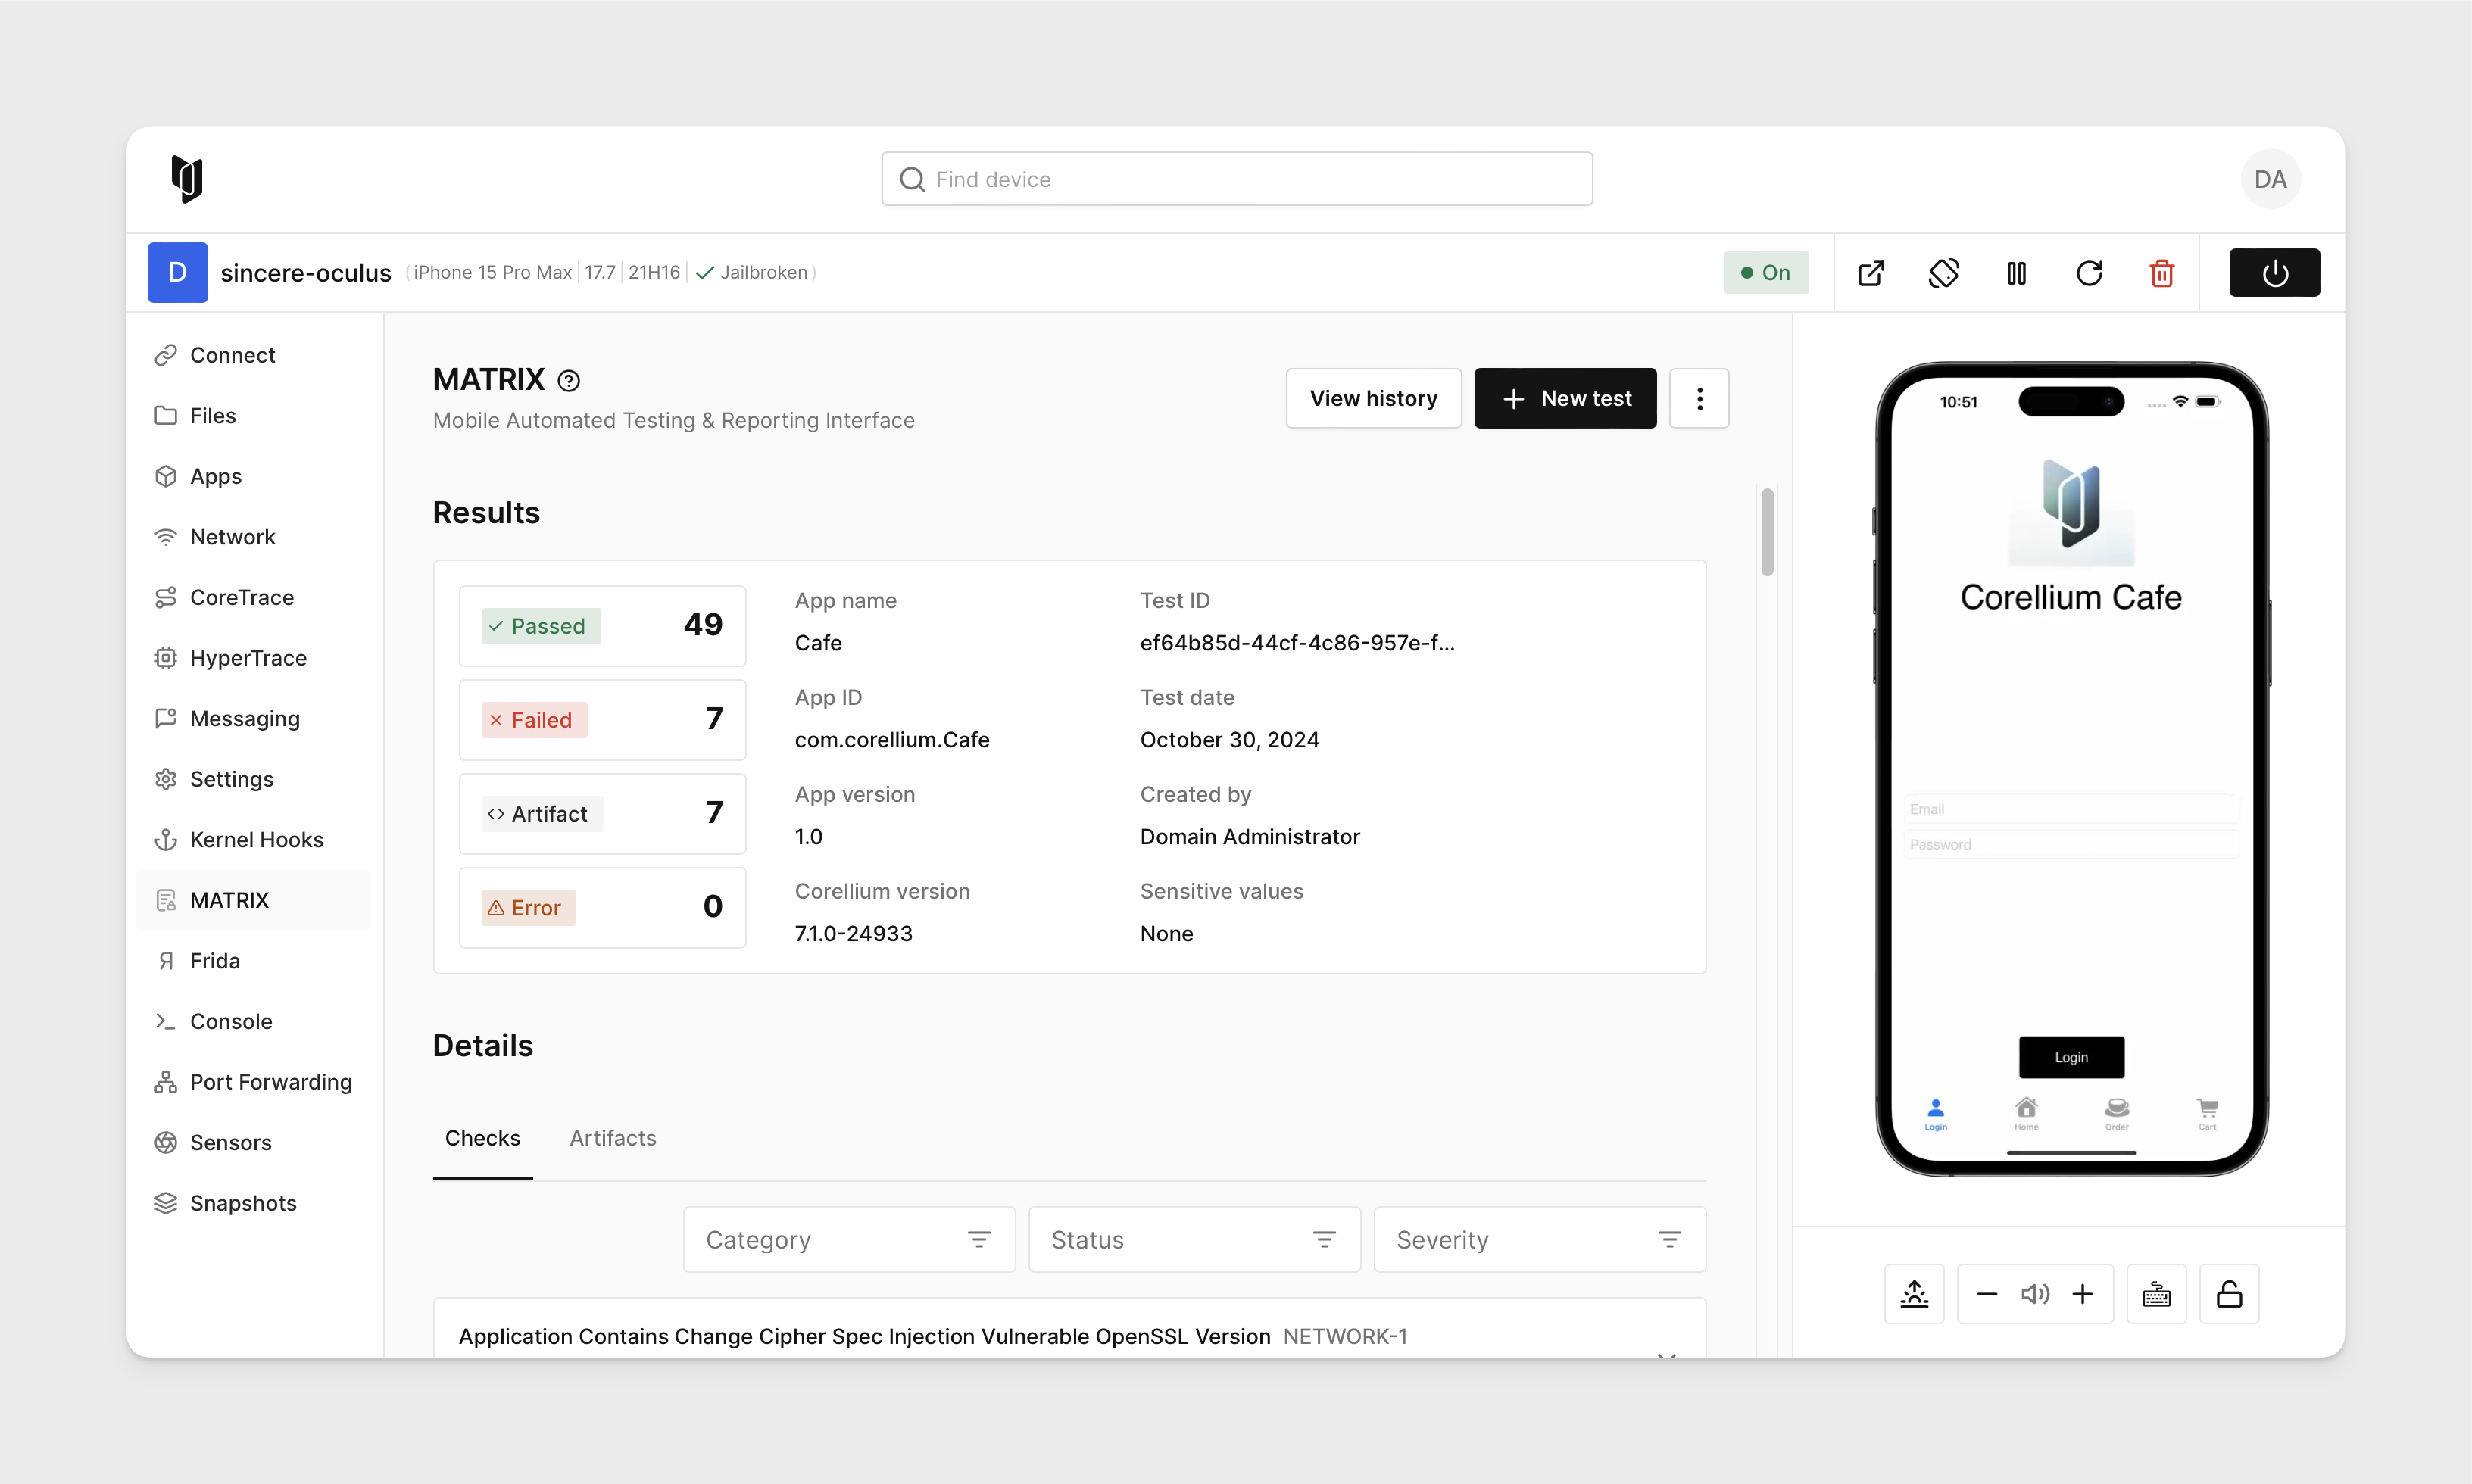
Task: Open Kernel Hooks panel
Action: (256, 838)
